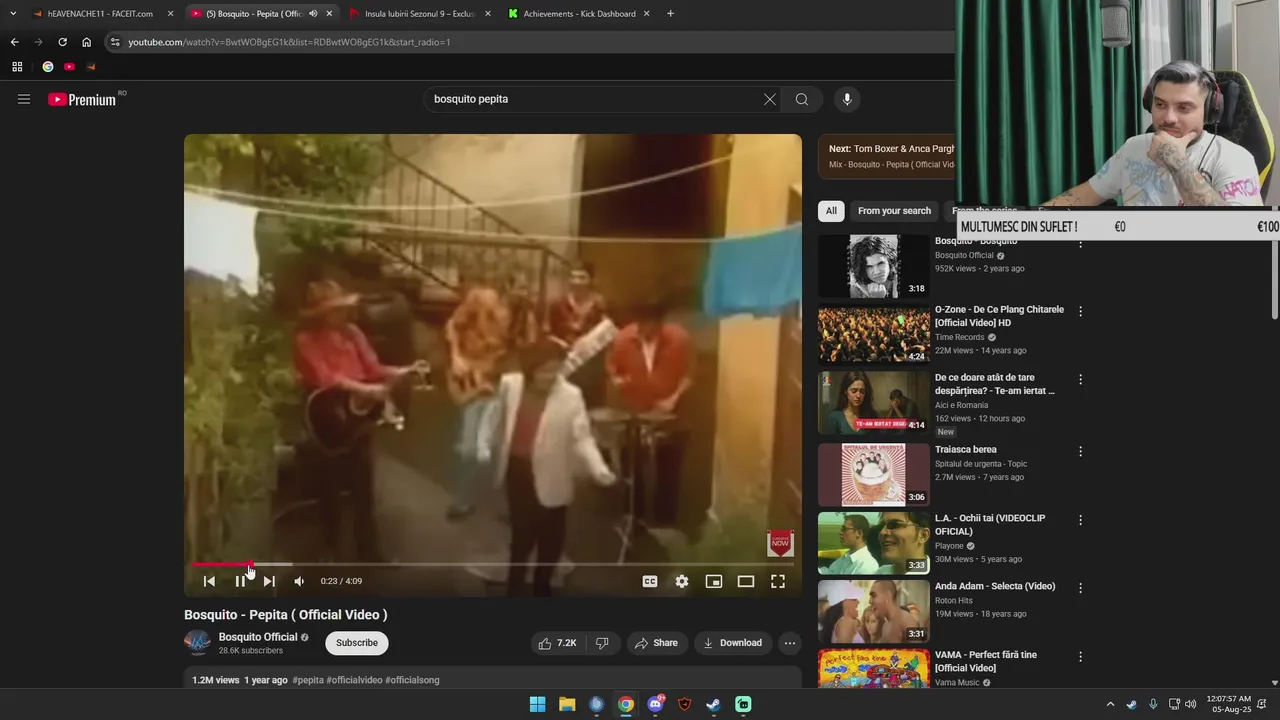
Task: Seek on the video progress bar
Action: click(493, 565)
